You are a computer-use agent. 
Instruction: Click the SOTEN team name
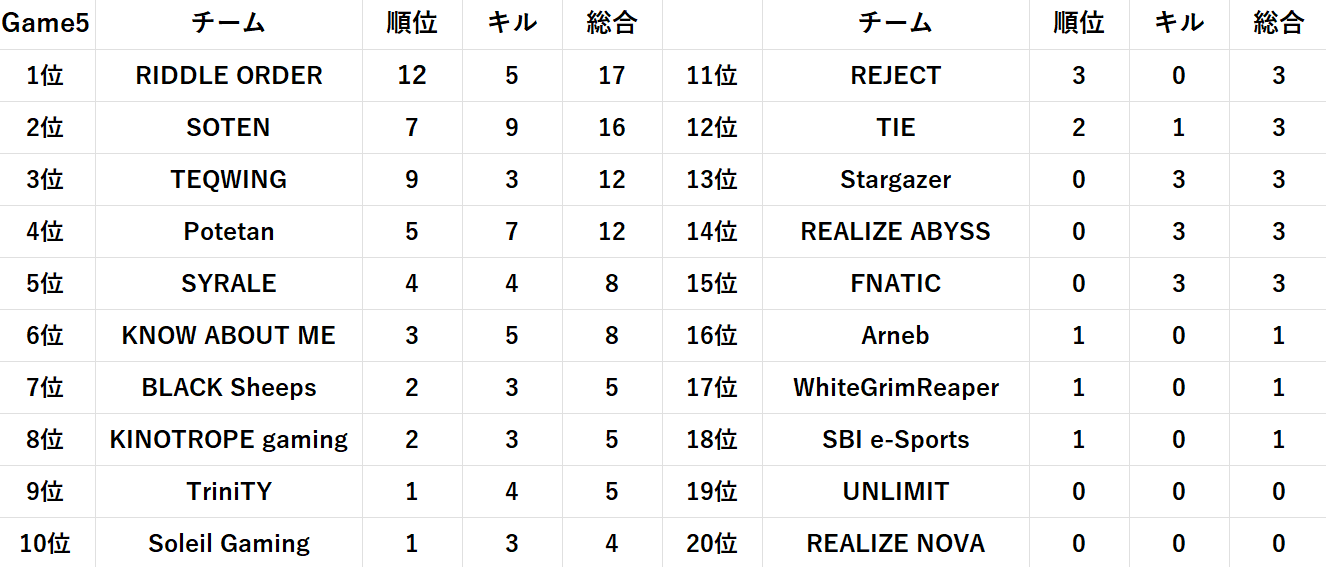pyautogui.click(x=229, y=128)
